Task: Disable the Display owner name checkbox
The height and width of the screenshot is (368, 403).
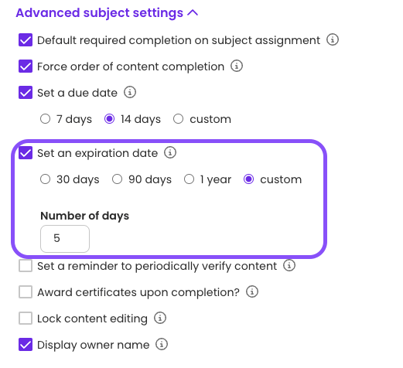Action: click(x=26, y=345)
